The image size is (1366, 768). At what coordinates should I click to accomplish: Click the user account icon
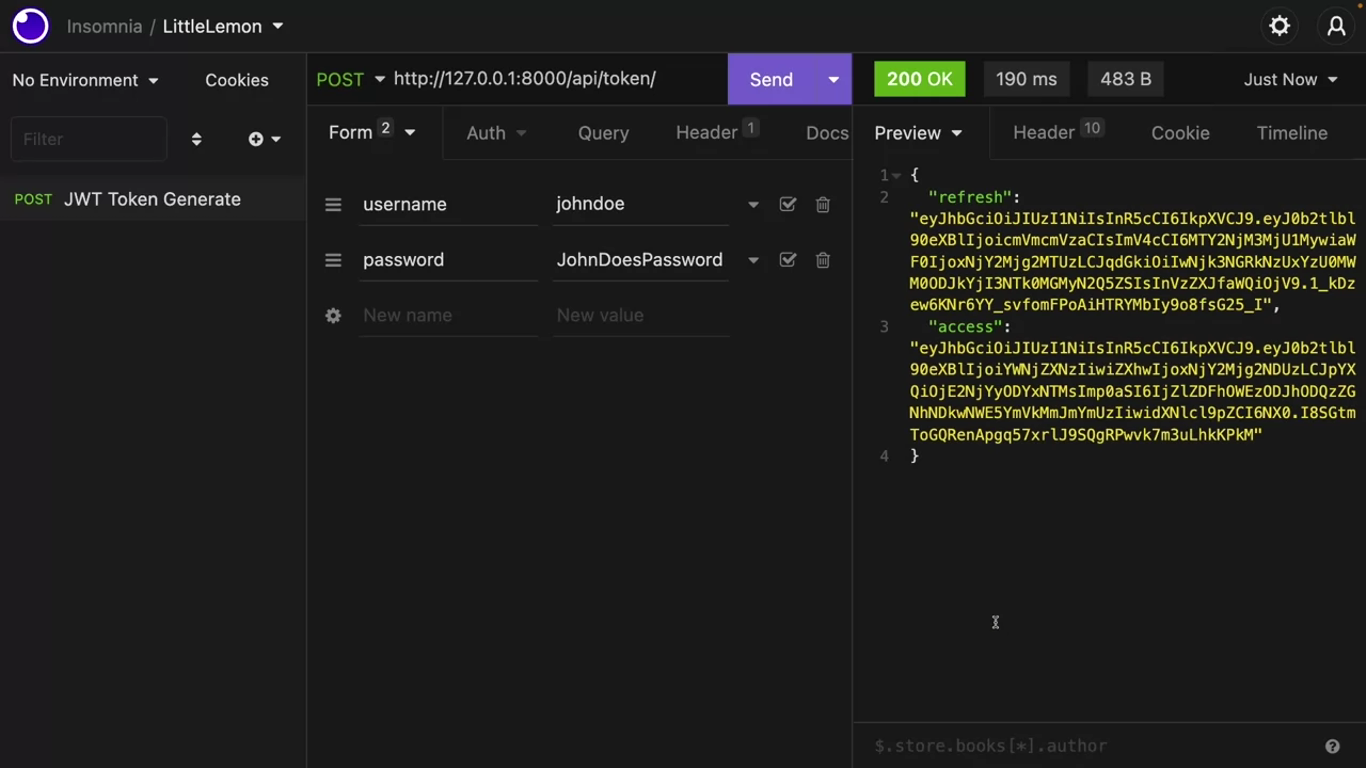tap(1336, 27)
